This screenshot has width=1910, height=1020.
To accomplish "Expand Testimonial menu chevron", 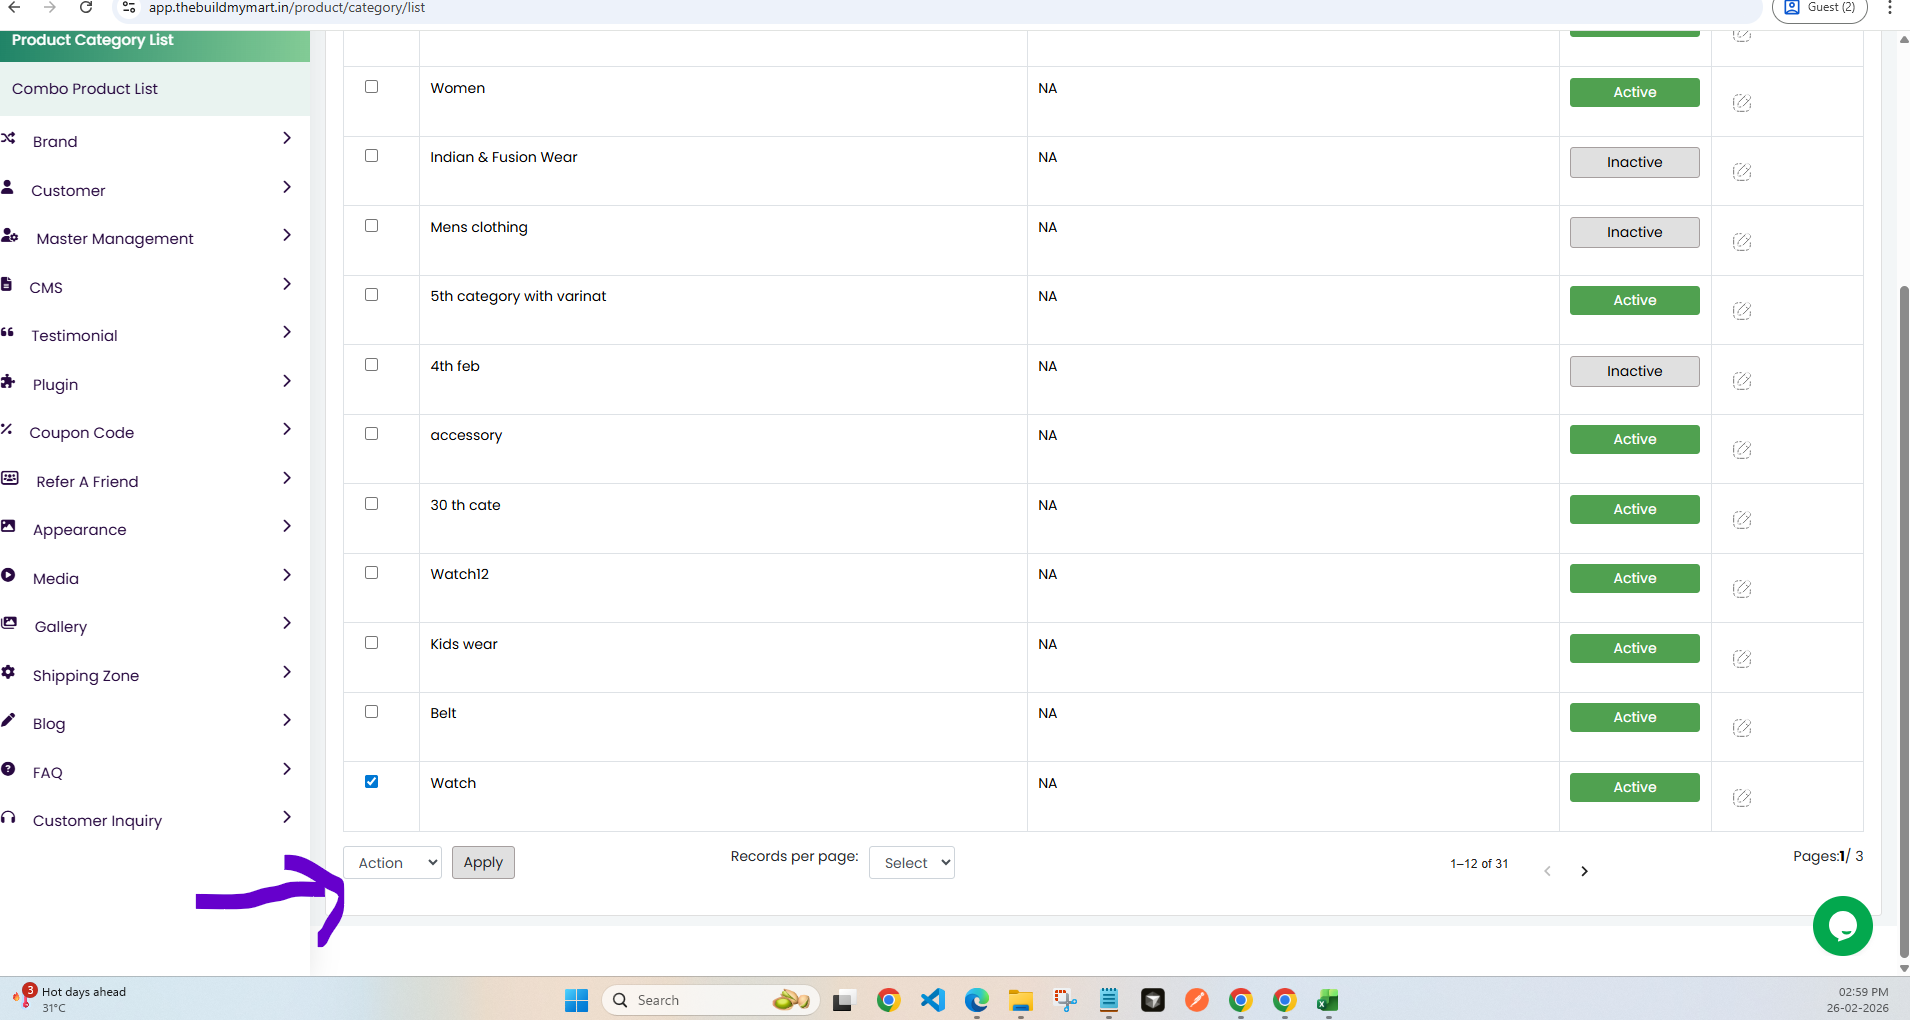I will (x=287, y=332).
